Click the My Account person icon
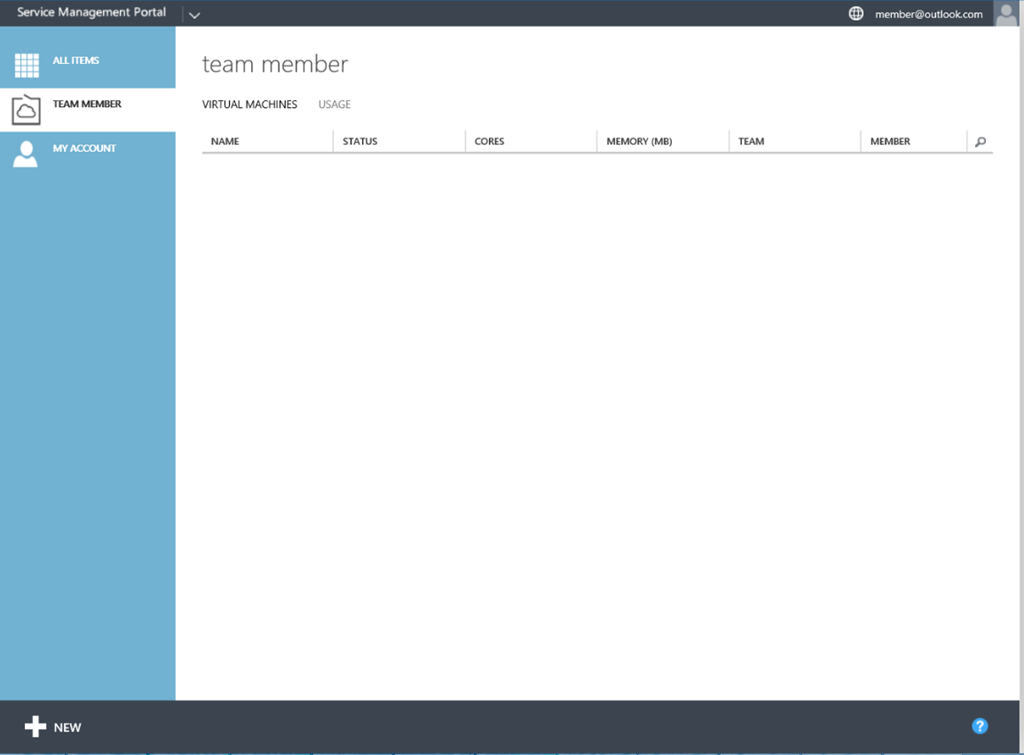This screenshot has width=1024, height=755. (x=27, y=154)
